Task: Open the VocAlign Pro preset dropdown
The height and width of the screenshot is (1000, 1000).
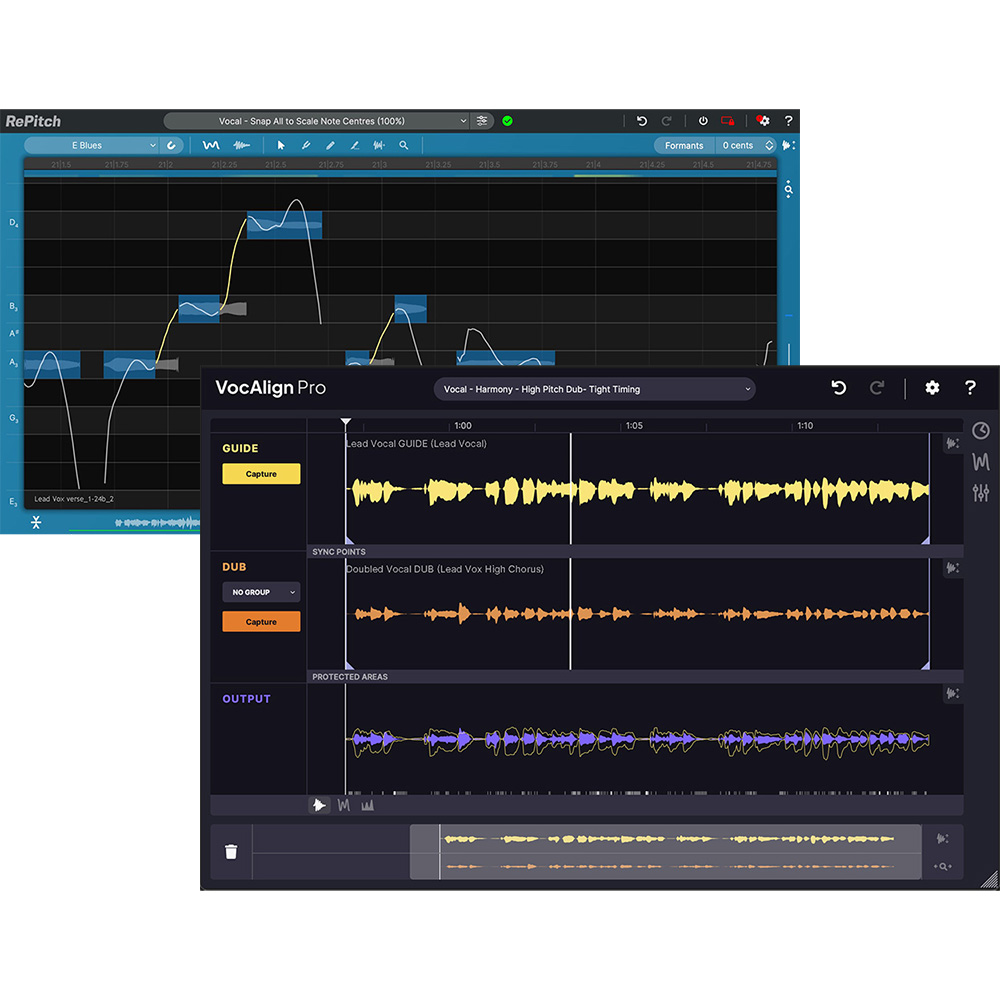Action: 594,389
